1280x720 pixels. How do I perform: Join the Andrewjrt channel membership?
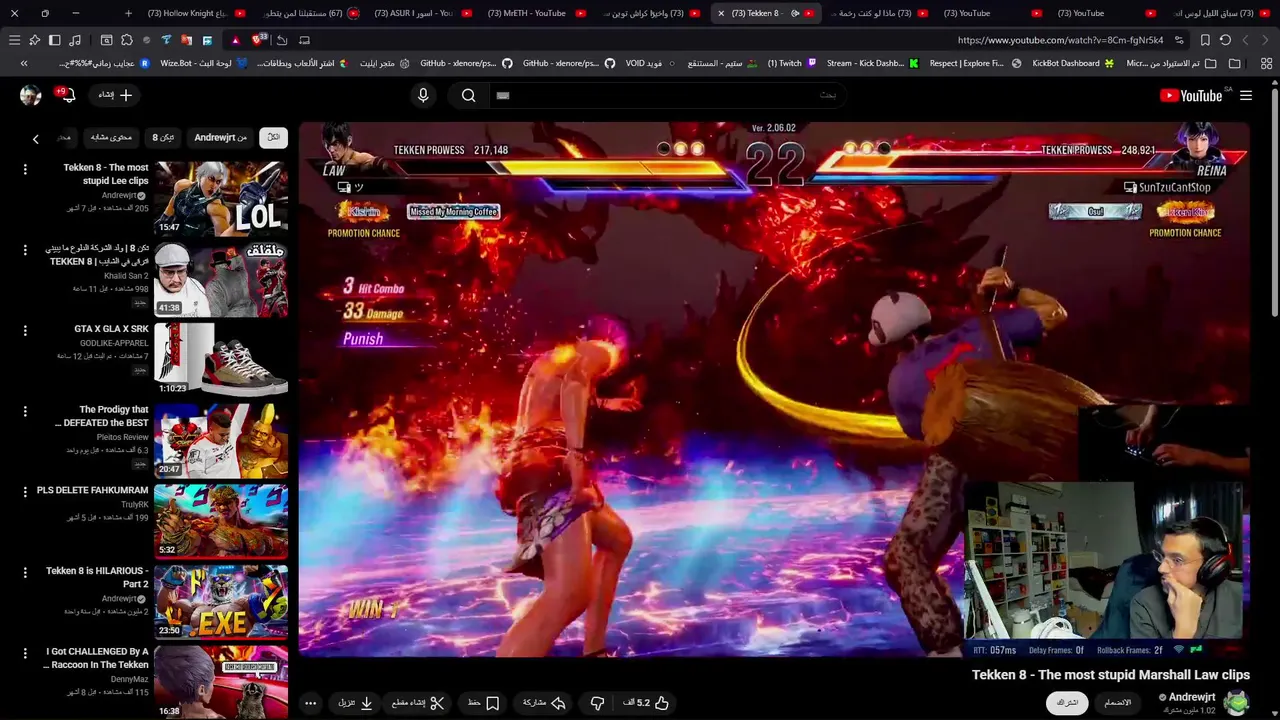[1117, 703]
